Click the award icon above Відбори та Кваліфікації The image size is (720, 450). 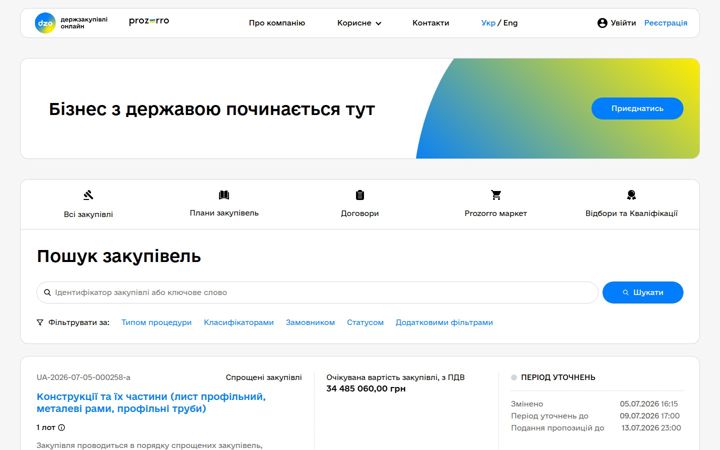pos(631,195)
